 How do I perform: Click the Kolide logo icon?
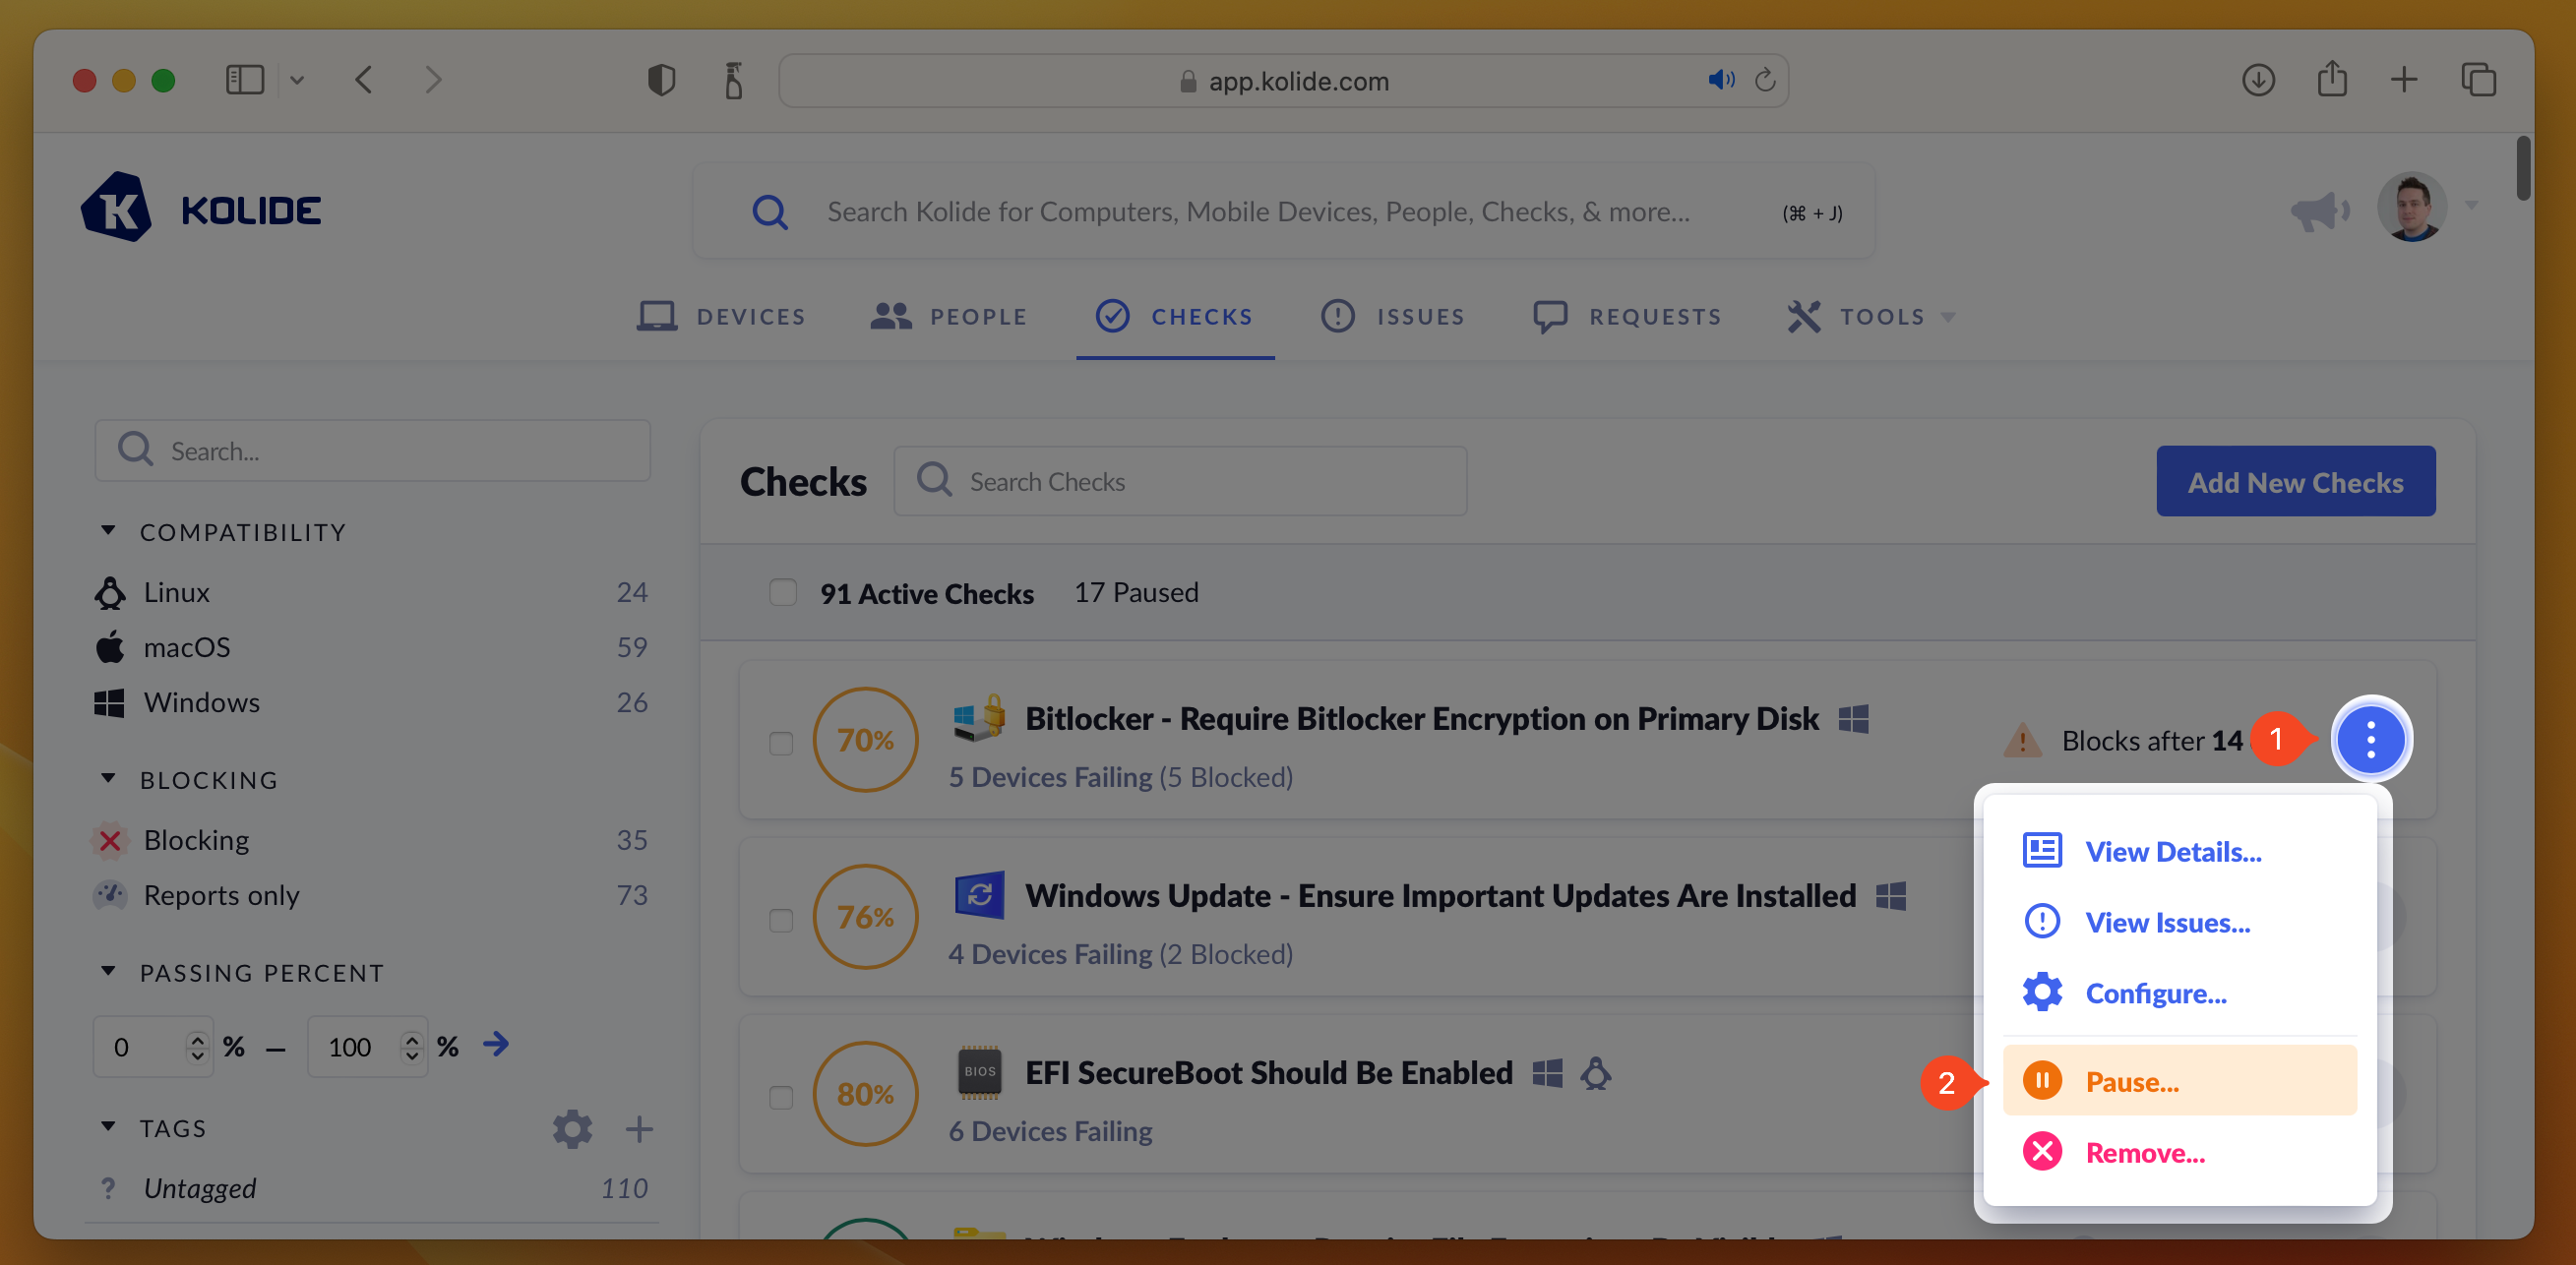point(116,208)
